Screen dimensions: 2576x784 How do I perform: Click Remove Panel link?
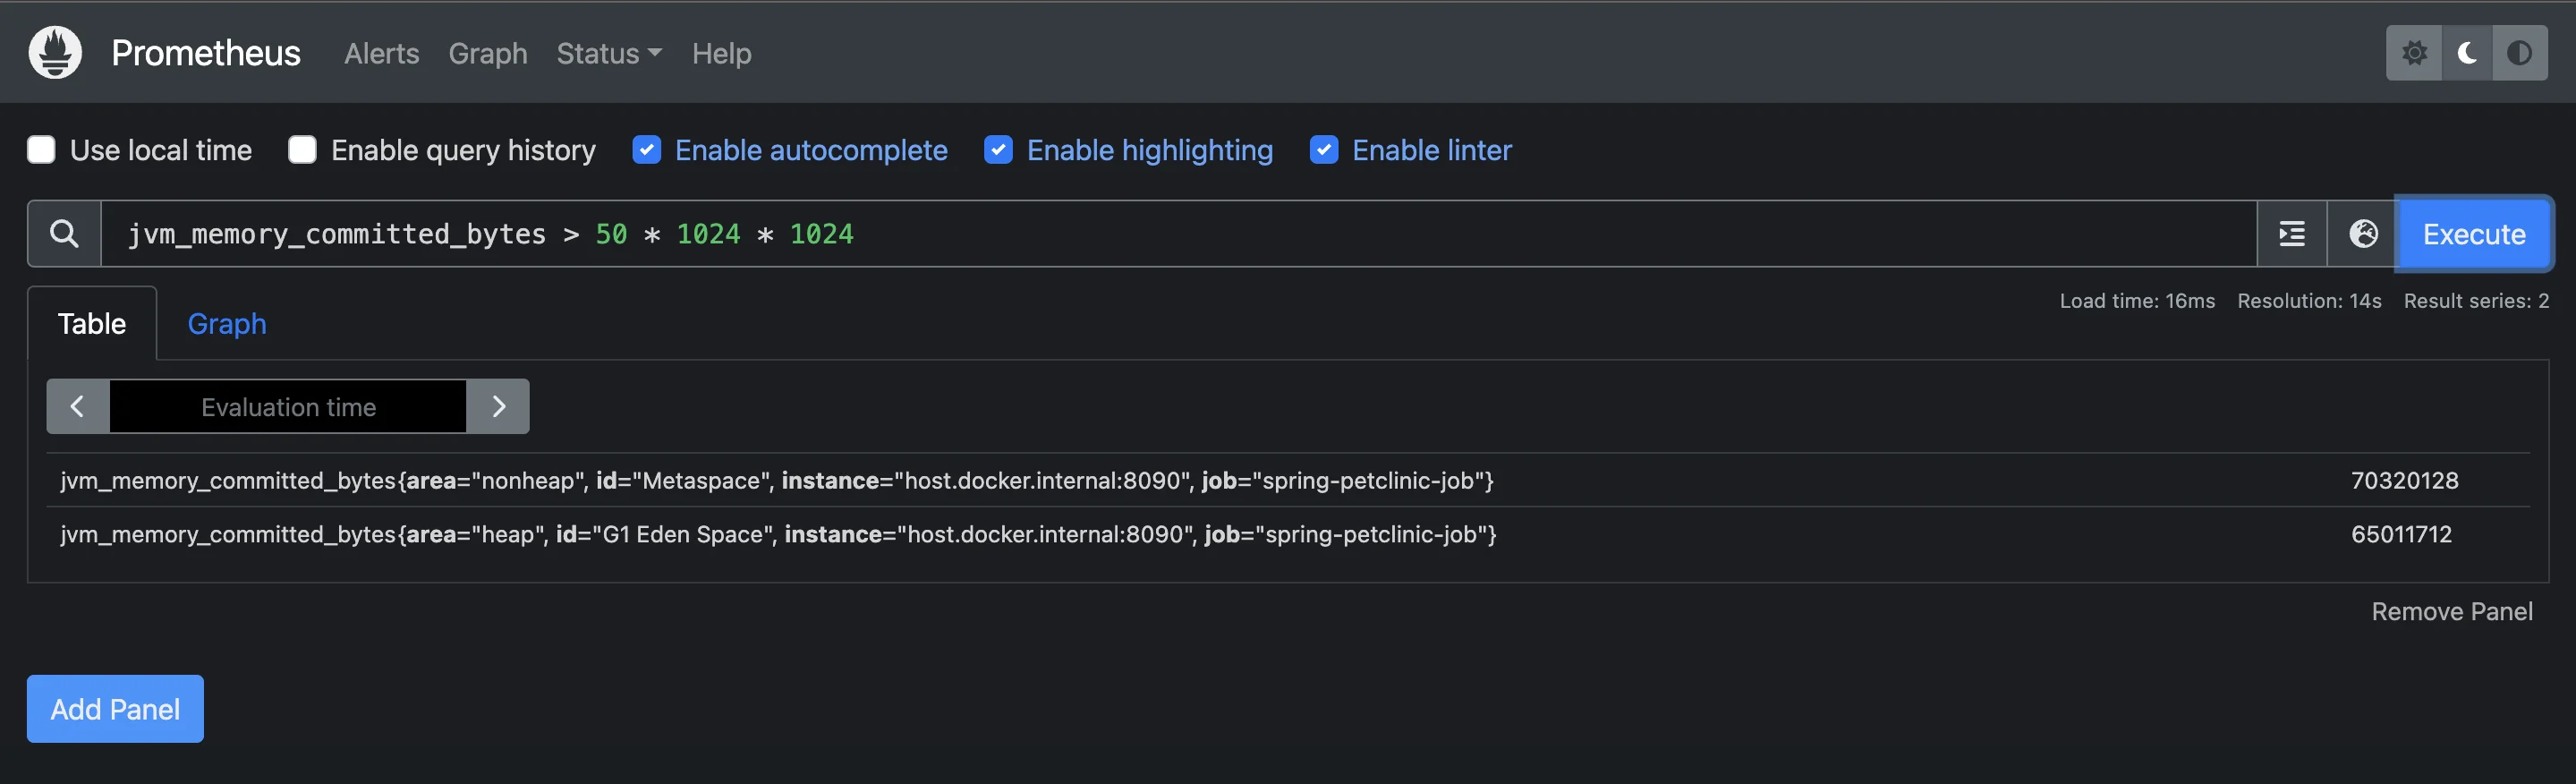pos(2452,611)
